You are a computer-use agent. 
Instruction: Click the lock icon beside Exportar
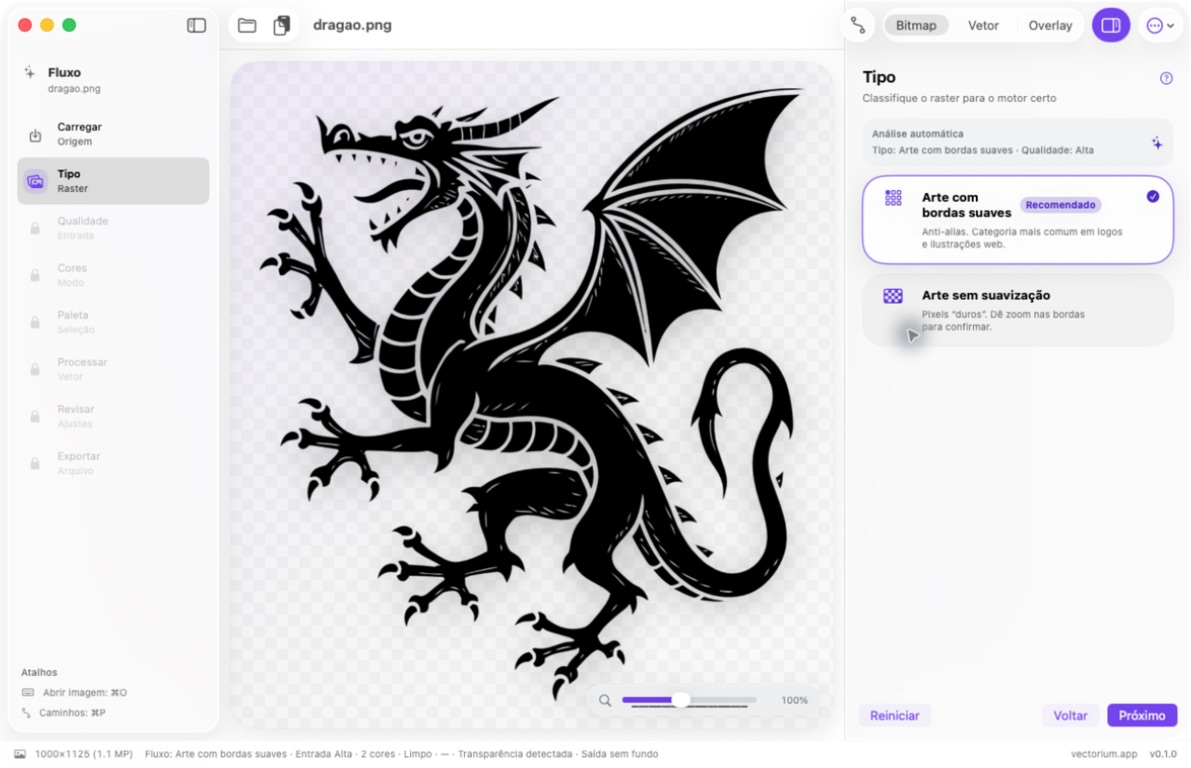(x=35, y=463)
